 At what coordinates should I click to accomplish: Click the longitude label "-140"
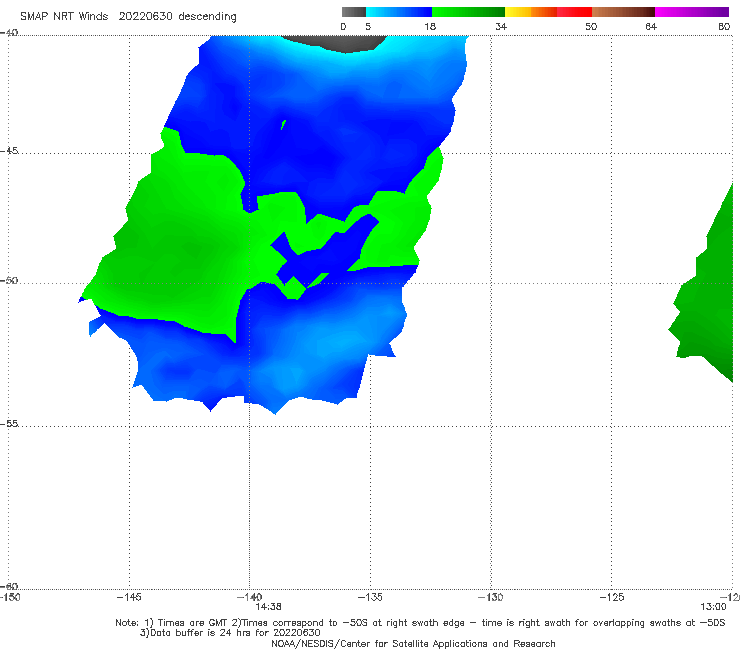(x=249, y=597)
